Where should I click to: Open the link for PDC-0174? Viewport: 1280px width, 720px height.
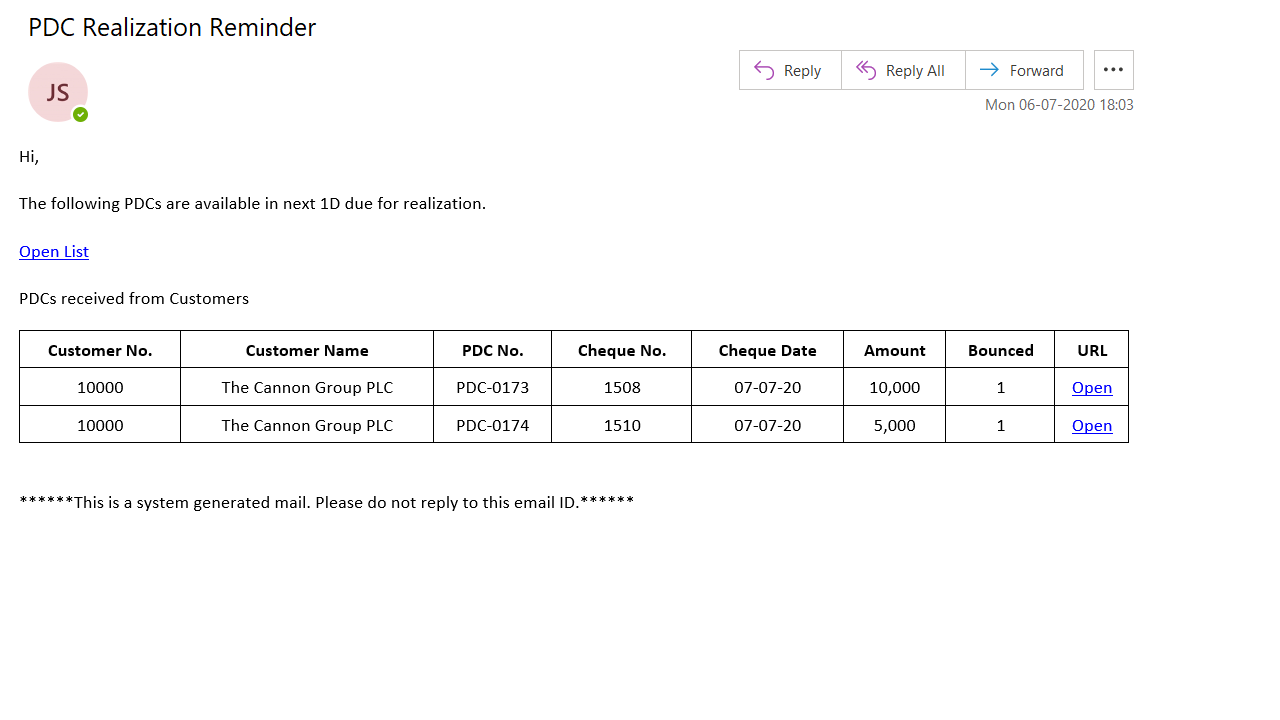pos(1092,425)
